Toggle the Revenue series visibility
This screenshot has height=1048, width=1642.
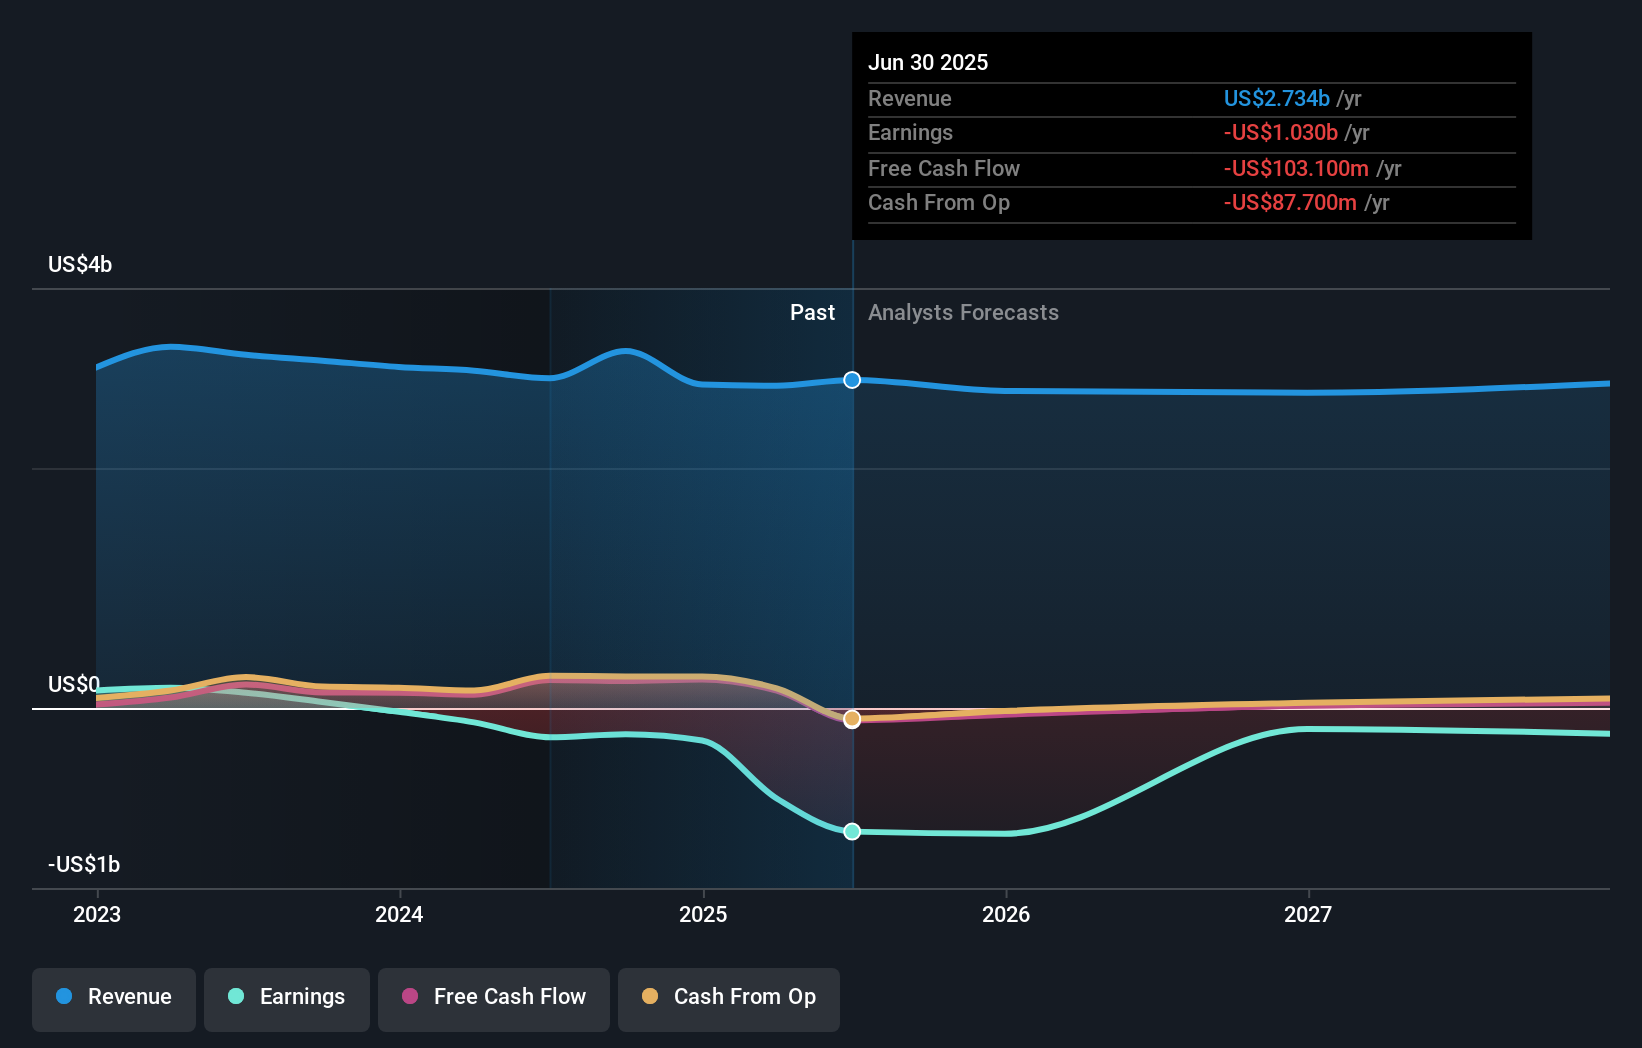pos(113,997)
